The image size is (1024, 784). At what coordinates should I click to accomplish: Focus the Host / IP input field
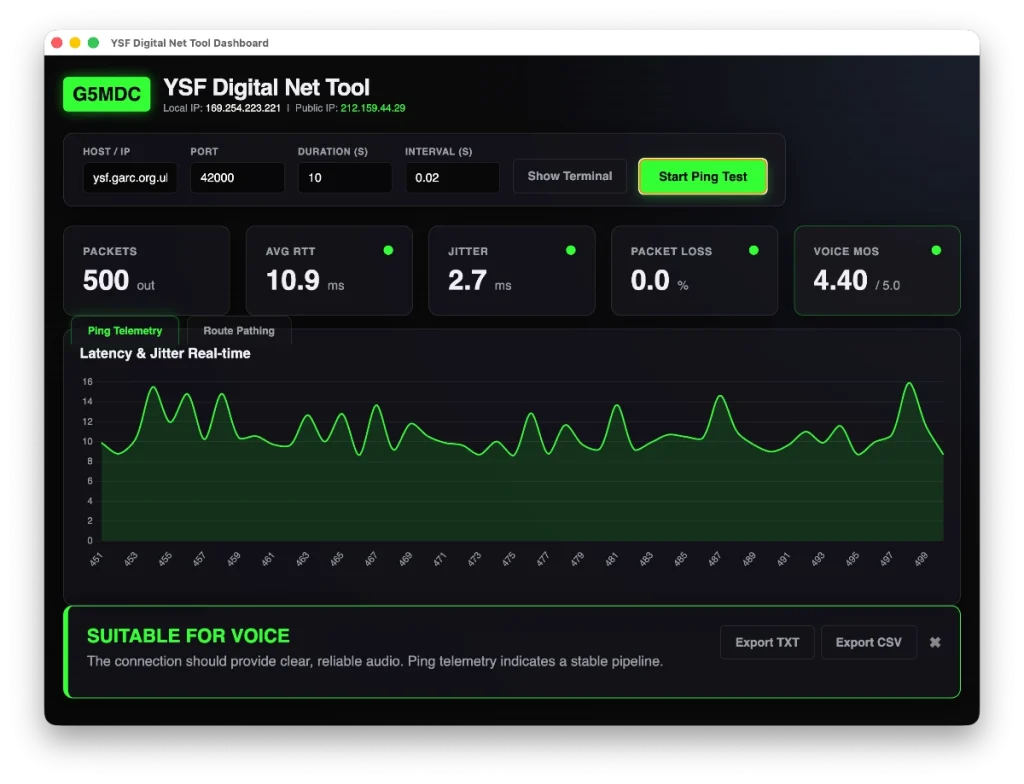129,178
